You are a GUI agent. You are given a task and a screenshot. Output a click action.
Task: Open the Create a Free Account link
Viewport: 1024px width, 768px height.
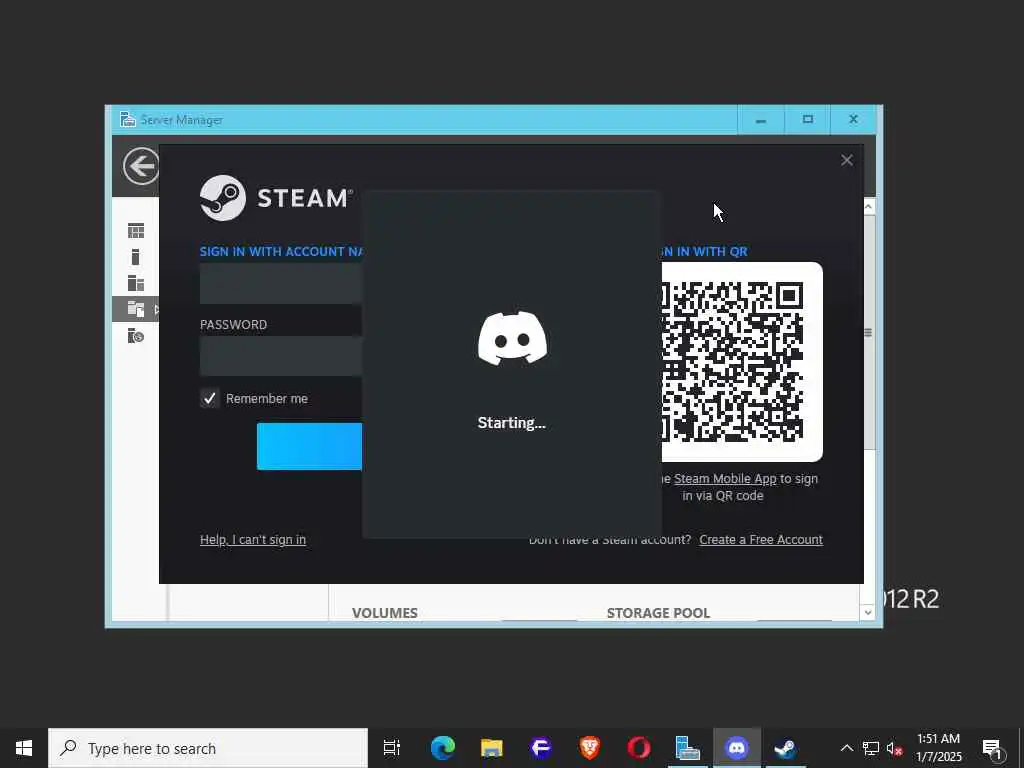761,539
